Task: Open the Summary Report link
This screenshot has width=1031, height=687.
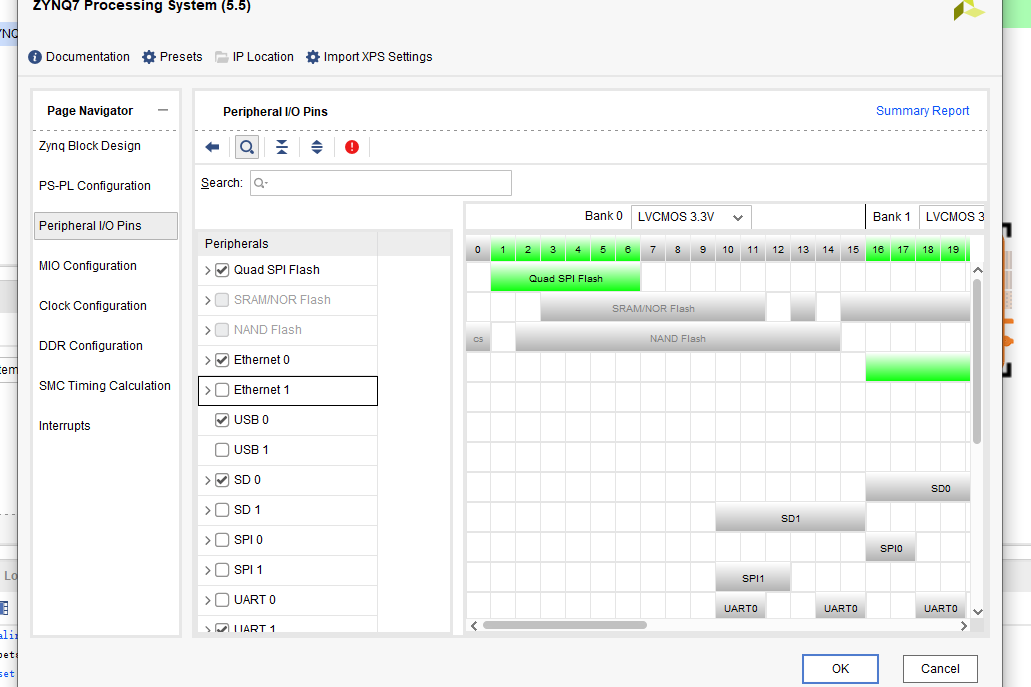Action: point(922,111)
